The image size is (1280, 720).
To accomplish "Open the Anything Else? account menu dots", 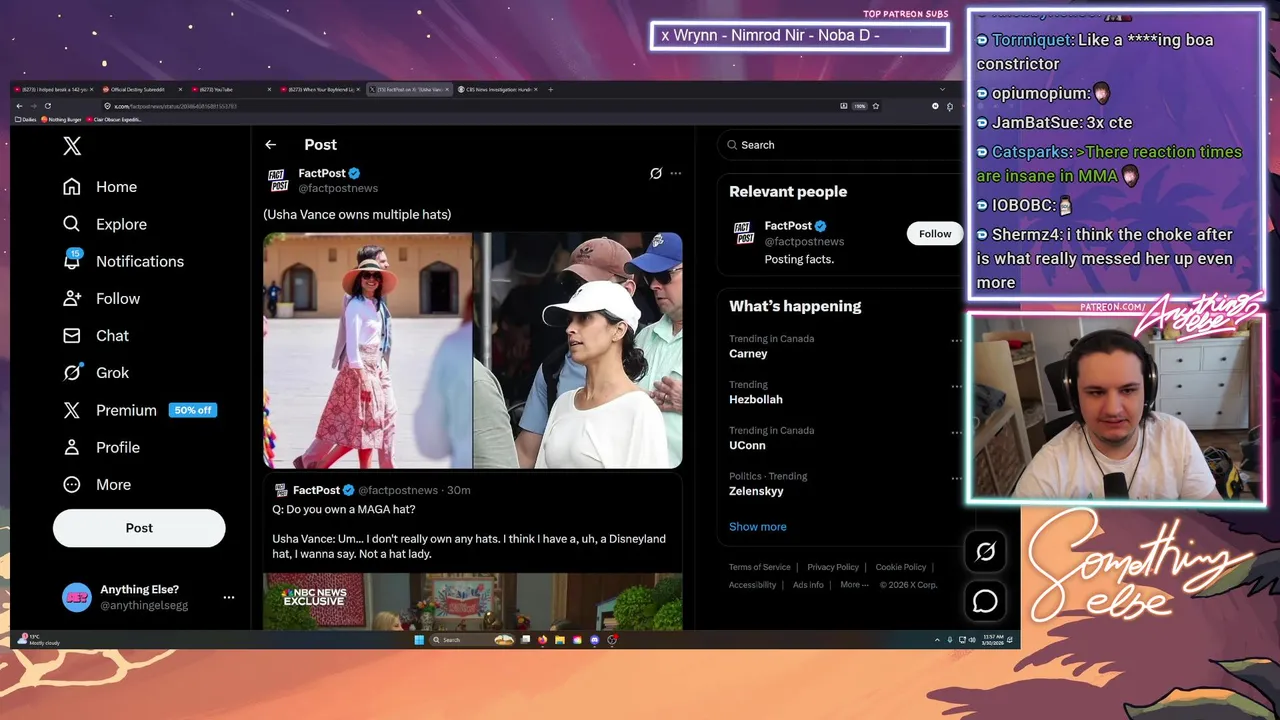I will 229,597.
